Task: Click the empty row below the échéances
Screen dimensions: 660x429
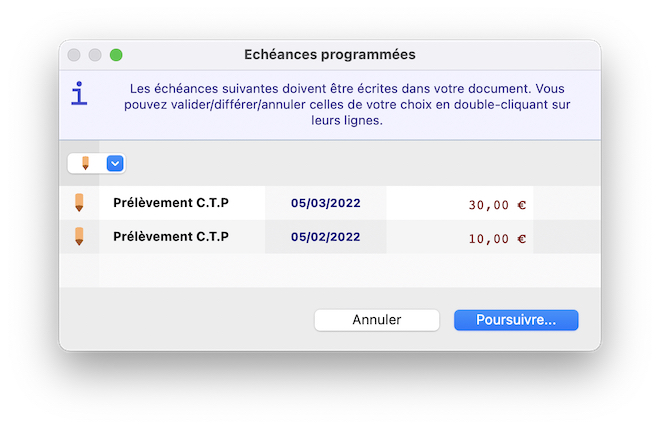Action: tap(330, 270)
